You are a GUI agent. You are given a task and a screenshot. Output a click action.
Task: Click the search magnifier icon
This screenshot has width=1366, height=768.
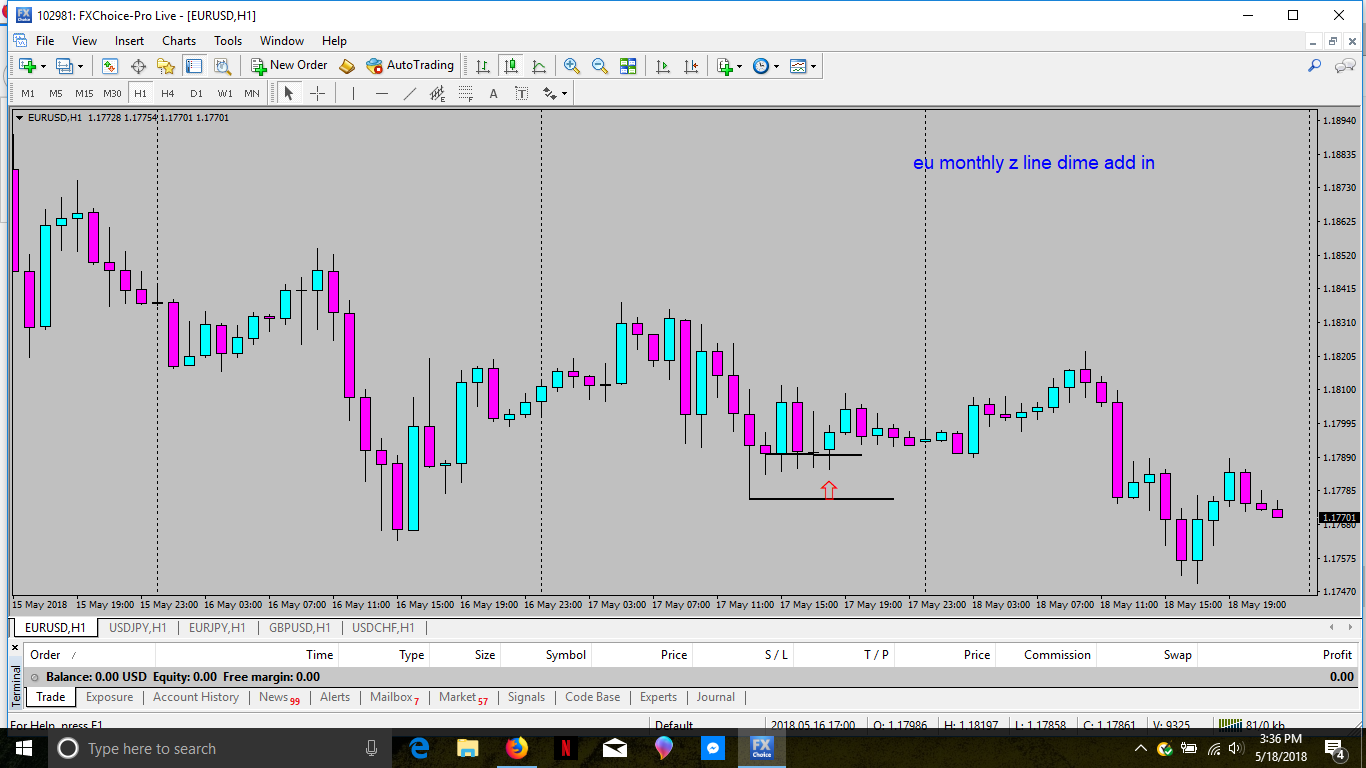tap(1315, 66)
